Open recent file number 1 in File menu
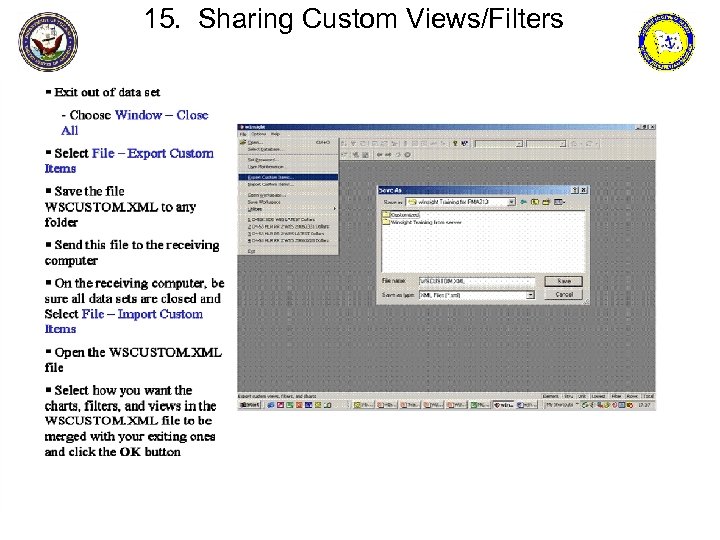The height and width of the screenshot is (540, 720). pos(288,219)
